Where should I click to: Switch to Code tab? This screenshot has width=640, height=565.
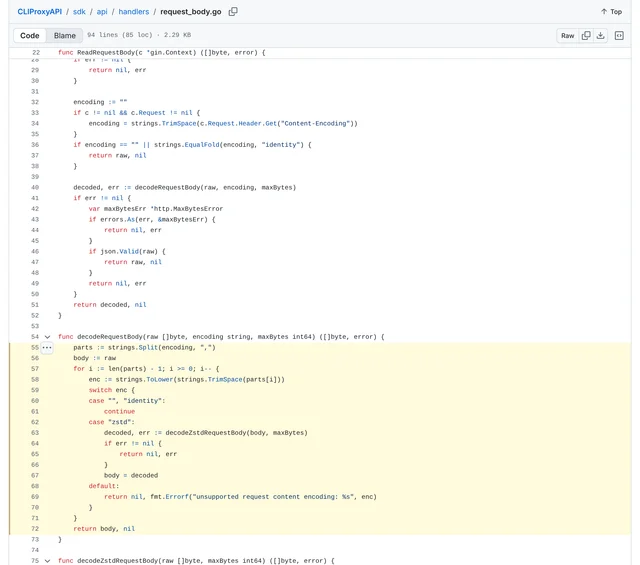pyautogui.click(x=30, y=36)
